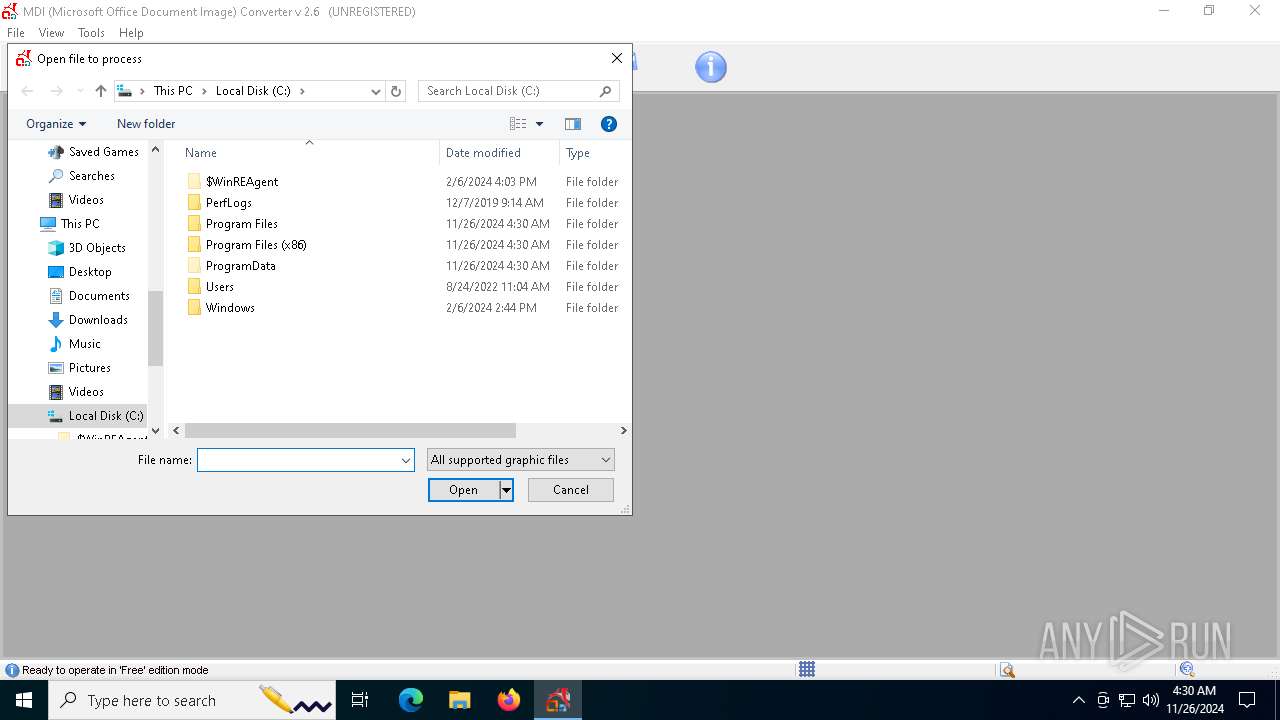
Task: Select the Windows folder
Action: tap(230, 308)
